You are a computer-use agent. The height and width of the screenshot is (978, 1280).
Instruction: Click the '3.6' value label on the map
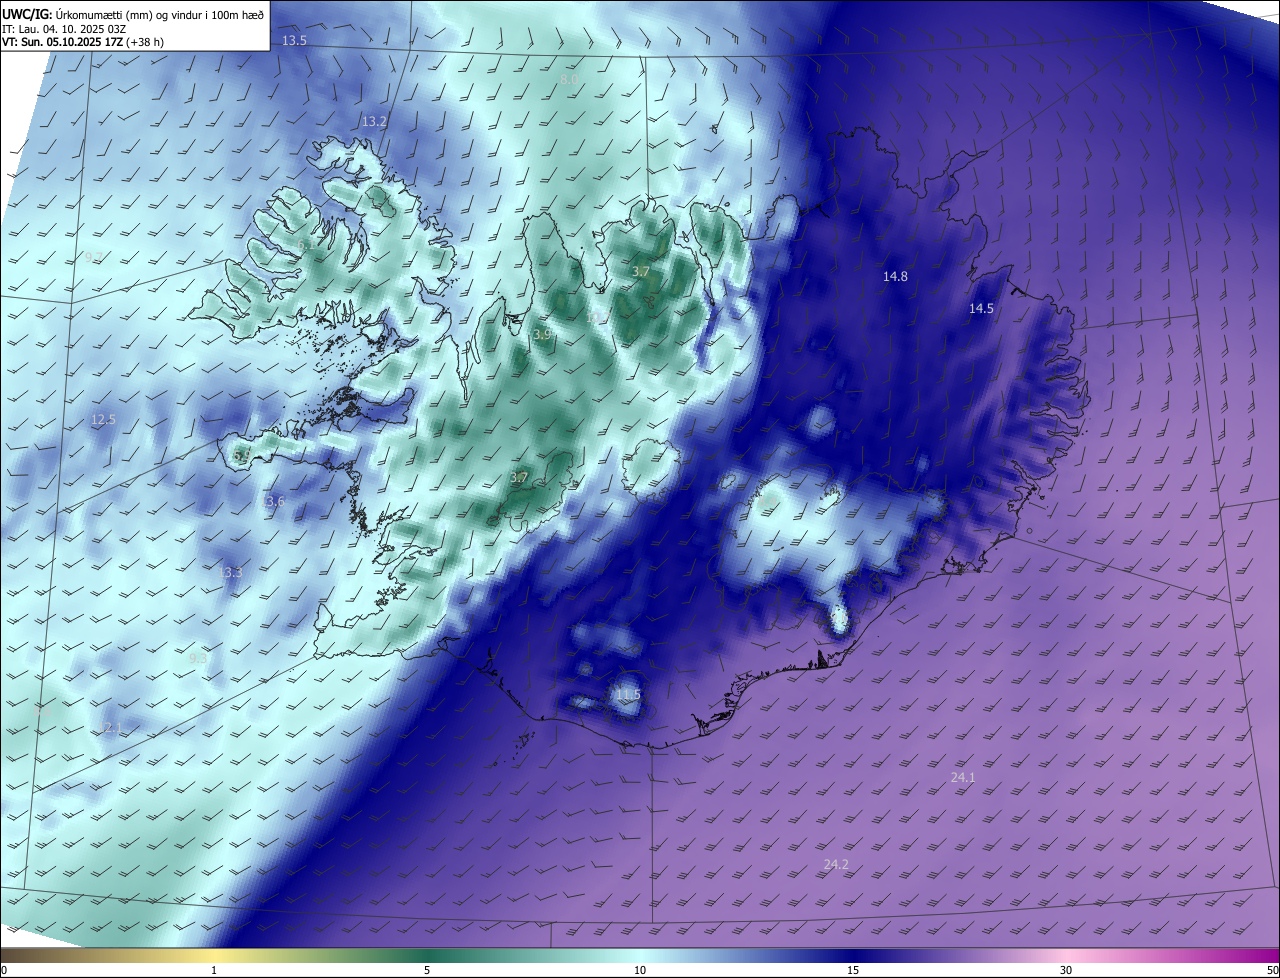tap(276, 501)
